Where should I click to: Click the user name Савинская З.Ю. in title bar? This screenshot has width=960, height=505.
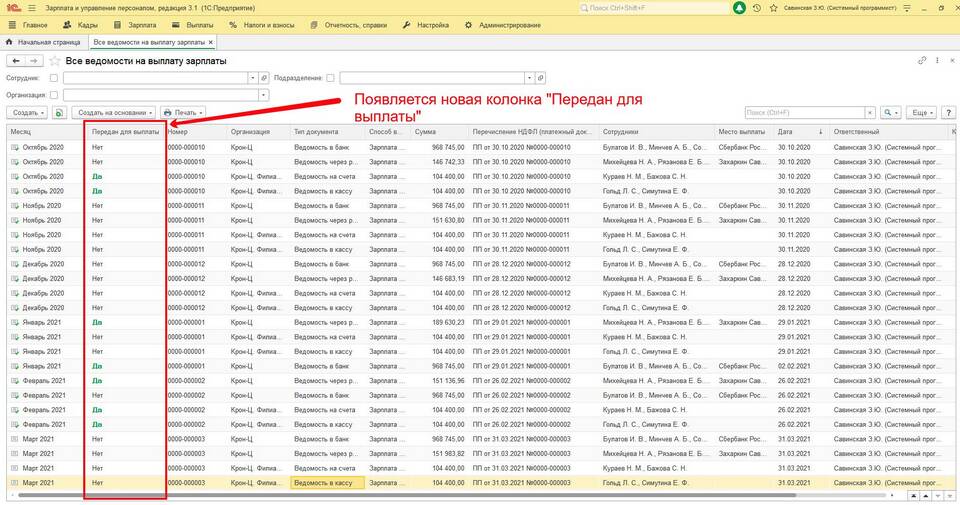coord(840,8)
